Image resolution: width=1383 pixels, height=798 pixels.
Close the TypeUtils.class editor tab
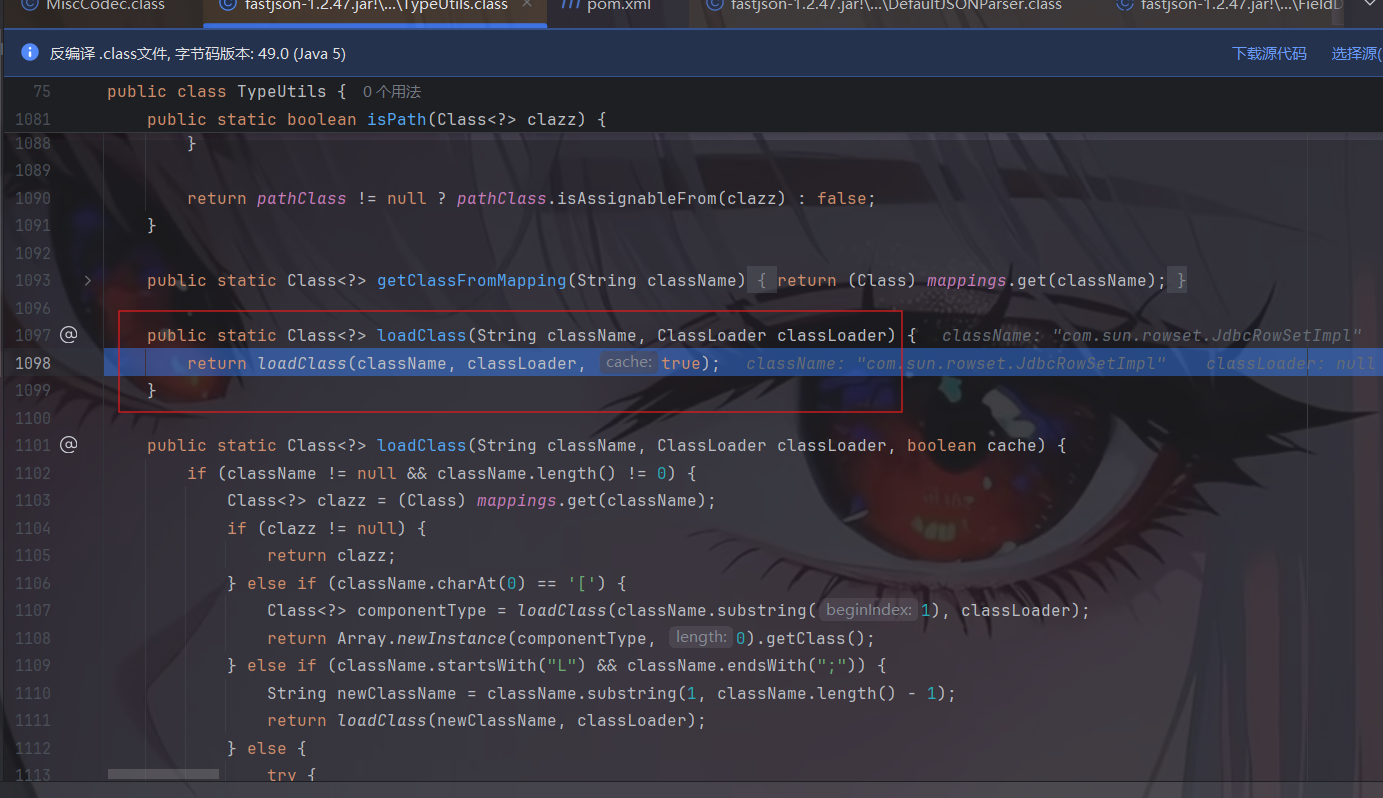pos(528,5)
